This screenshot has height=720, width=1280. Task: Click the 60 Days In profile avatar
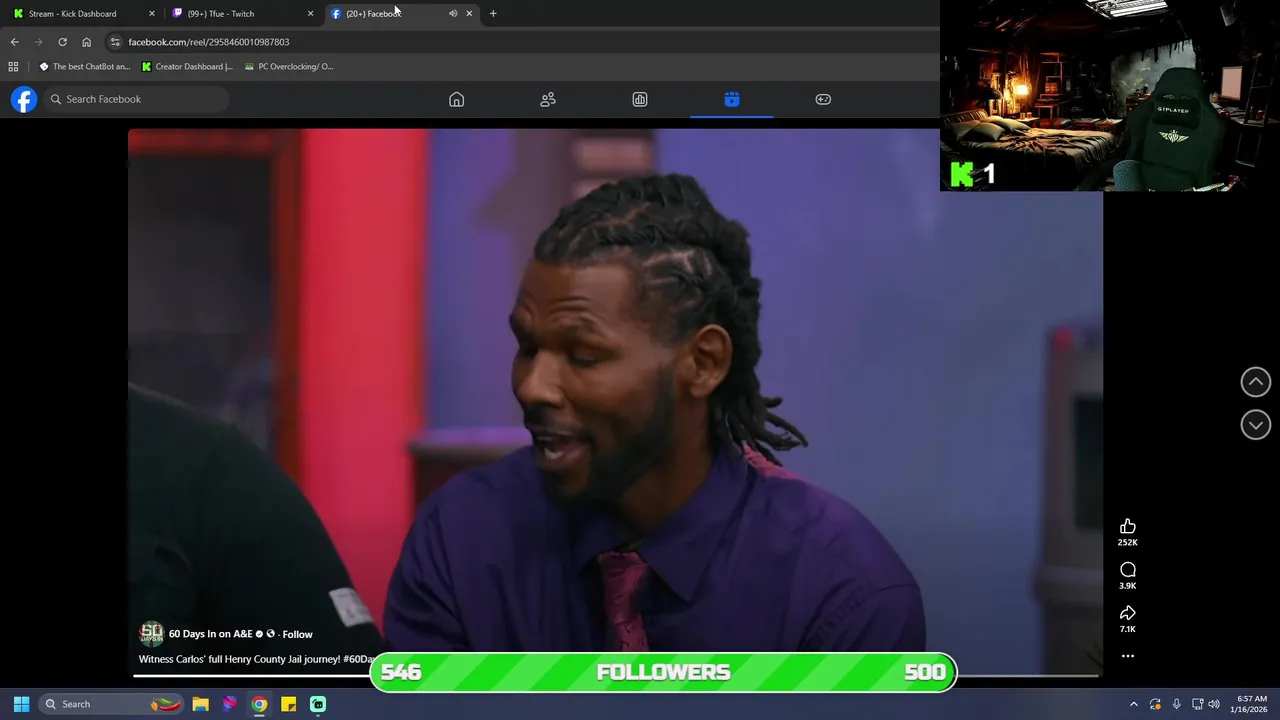(151, 633)
